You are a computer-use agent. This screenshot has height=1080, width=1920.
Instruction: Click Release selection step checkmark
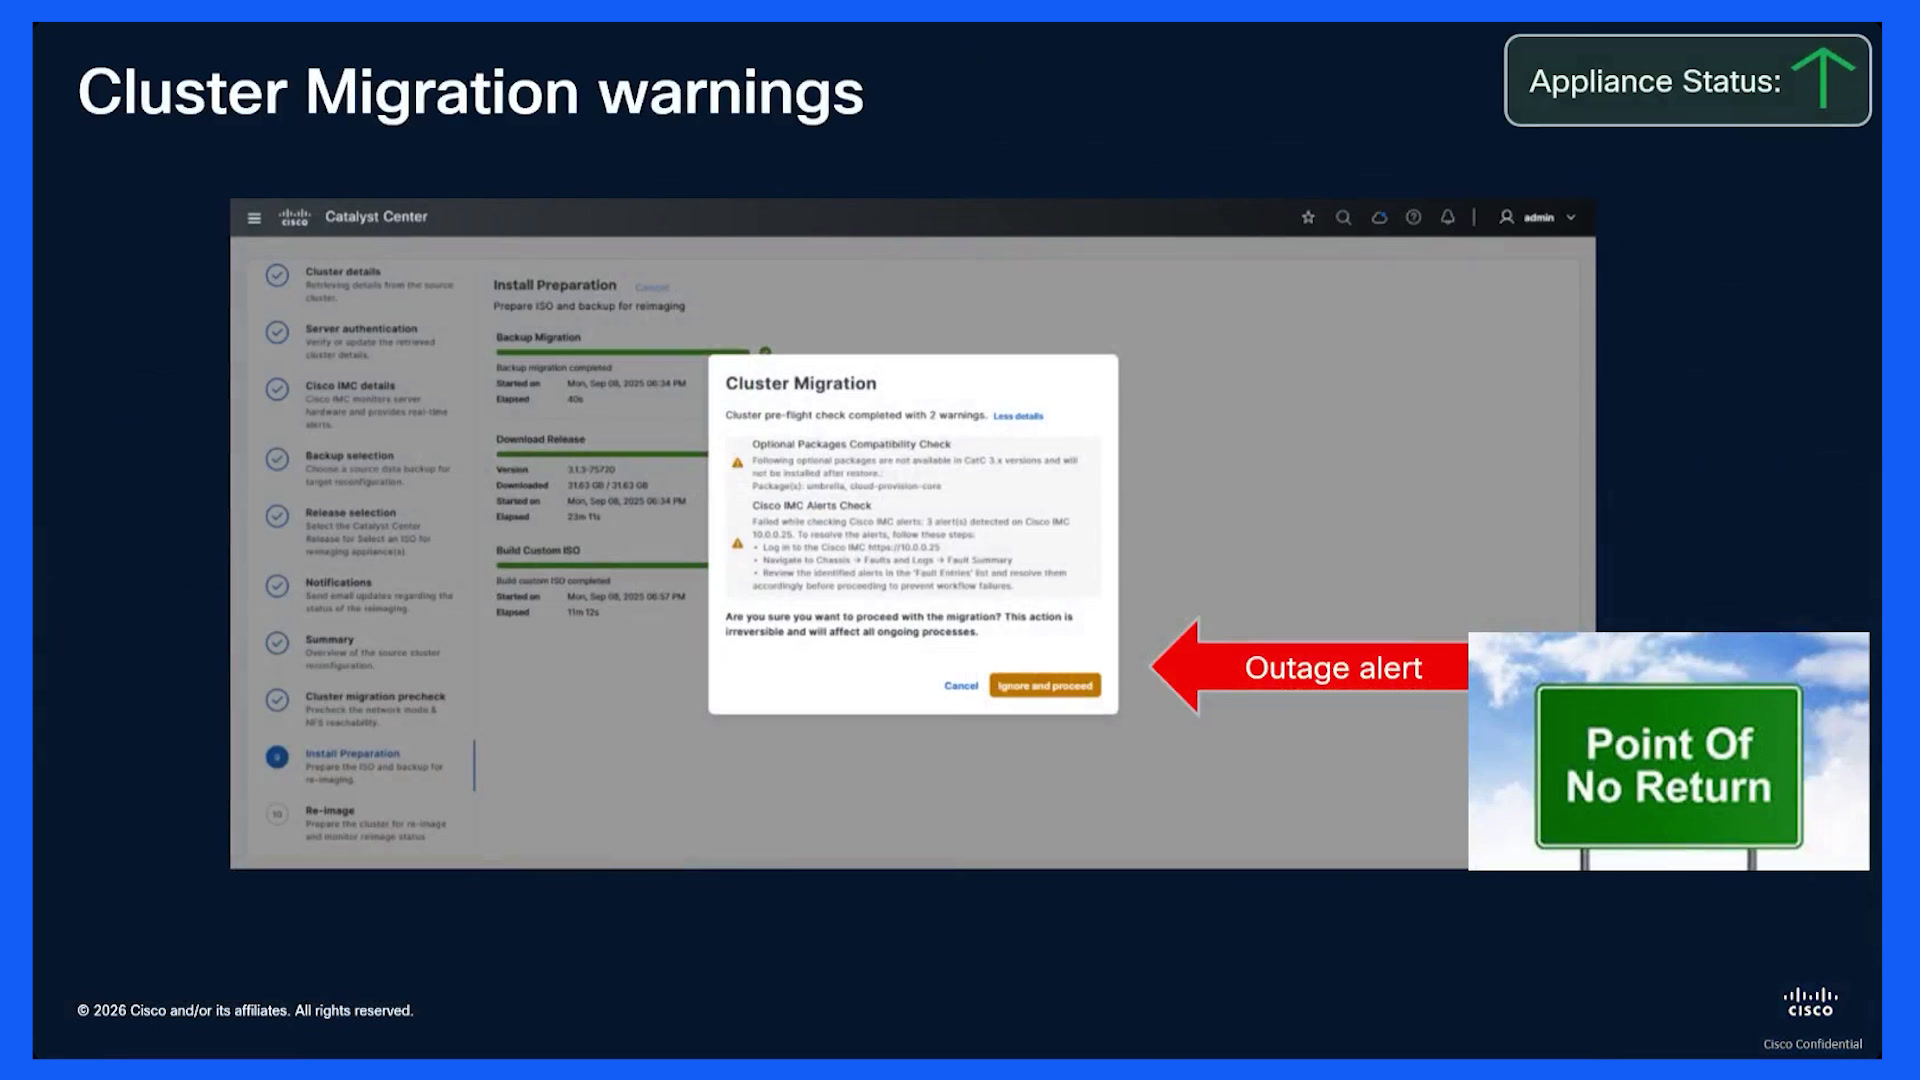pyautogui.click(x=277, y=516)
